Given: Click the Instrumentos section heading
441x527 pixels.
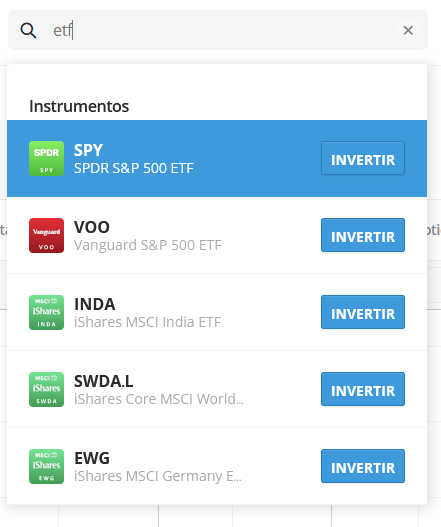Looking at the screenshot, I should (x=79, y=106).
